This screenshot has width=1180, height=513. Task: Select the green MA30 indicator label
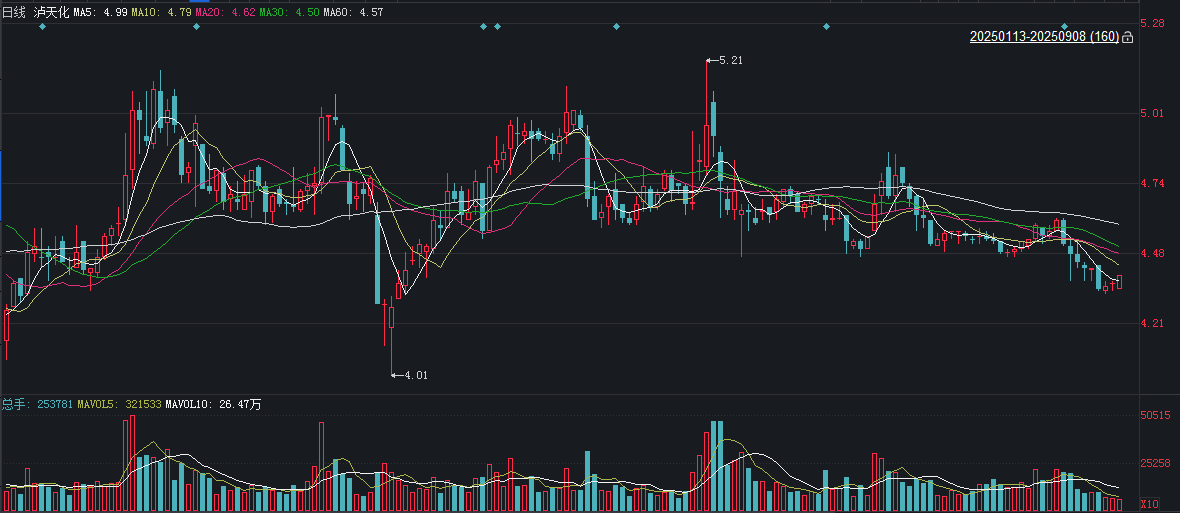289,11
